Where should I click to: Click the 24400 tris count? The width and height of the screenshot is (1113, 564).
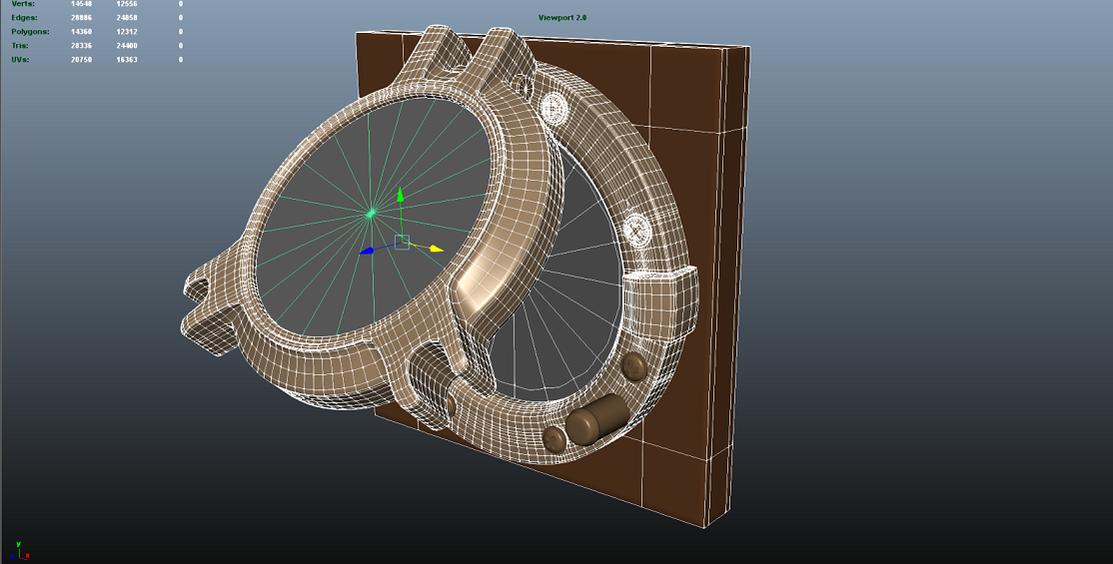(x=126, y=45)
